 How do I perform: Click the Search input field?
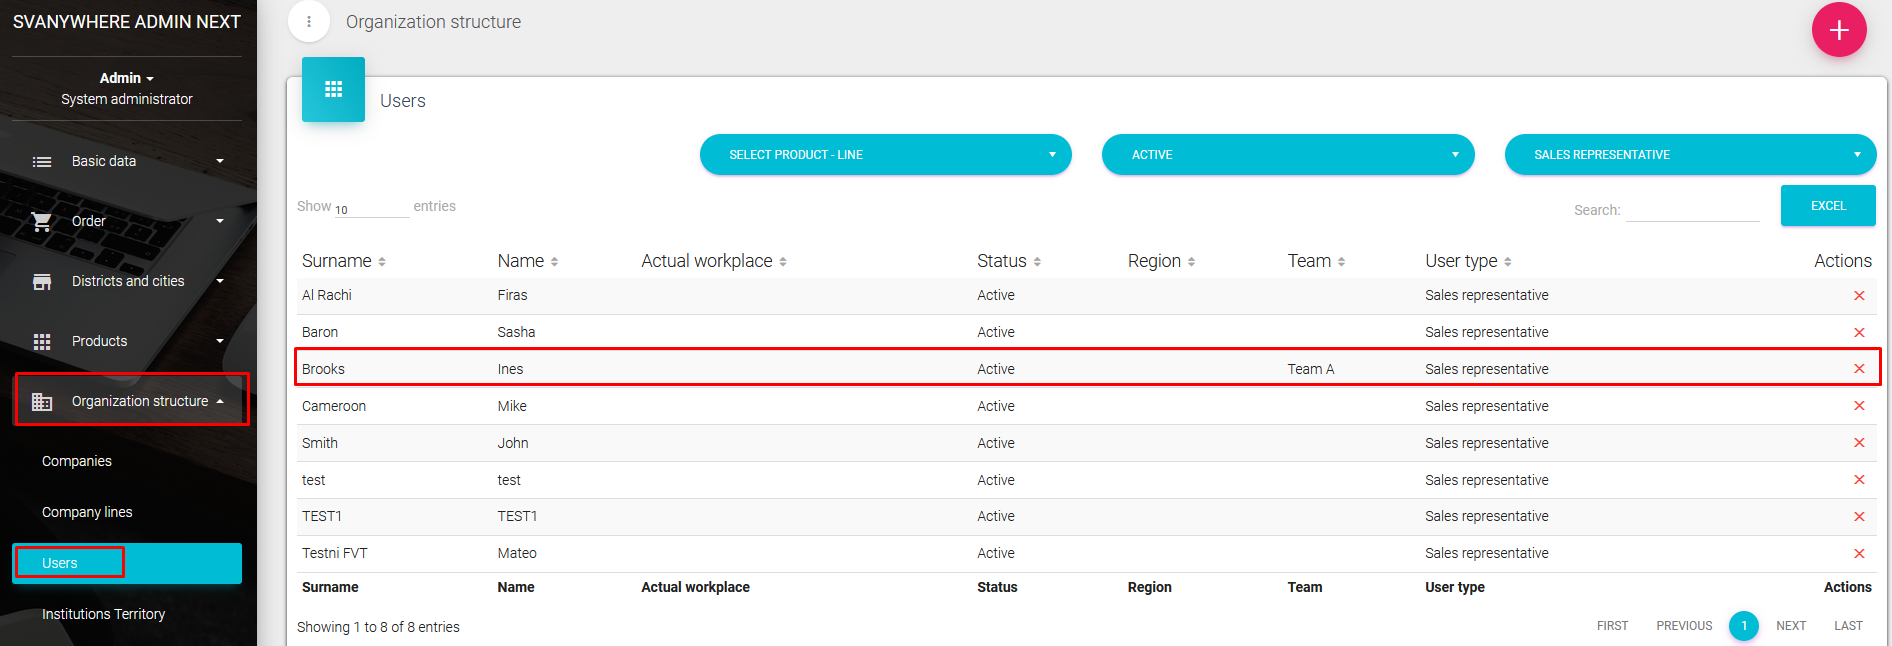(x=1692, y=210)
